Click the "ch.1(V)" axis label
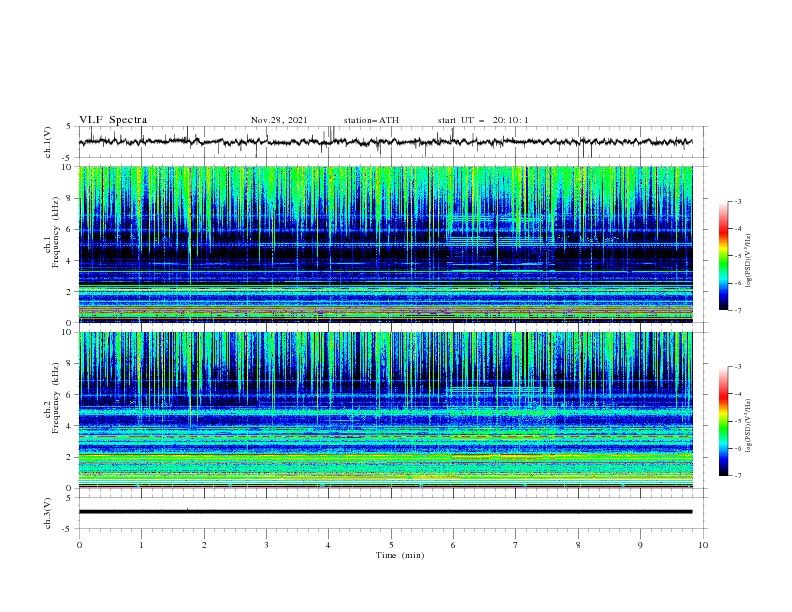The image size is (792, 612). 47,142
